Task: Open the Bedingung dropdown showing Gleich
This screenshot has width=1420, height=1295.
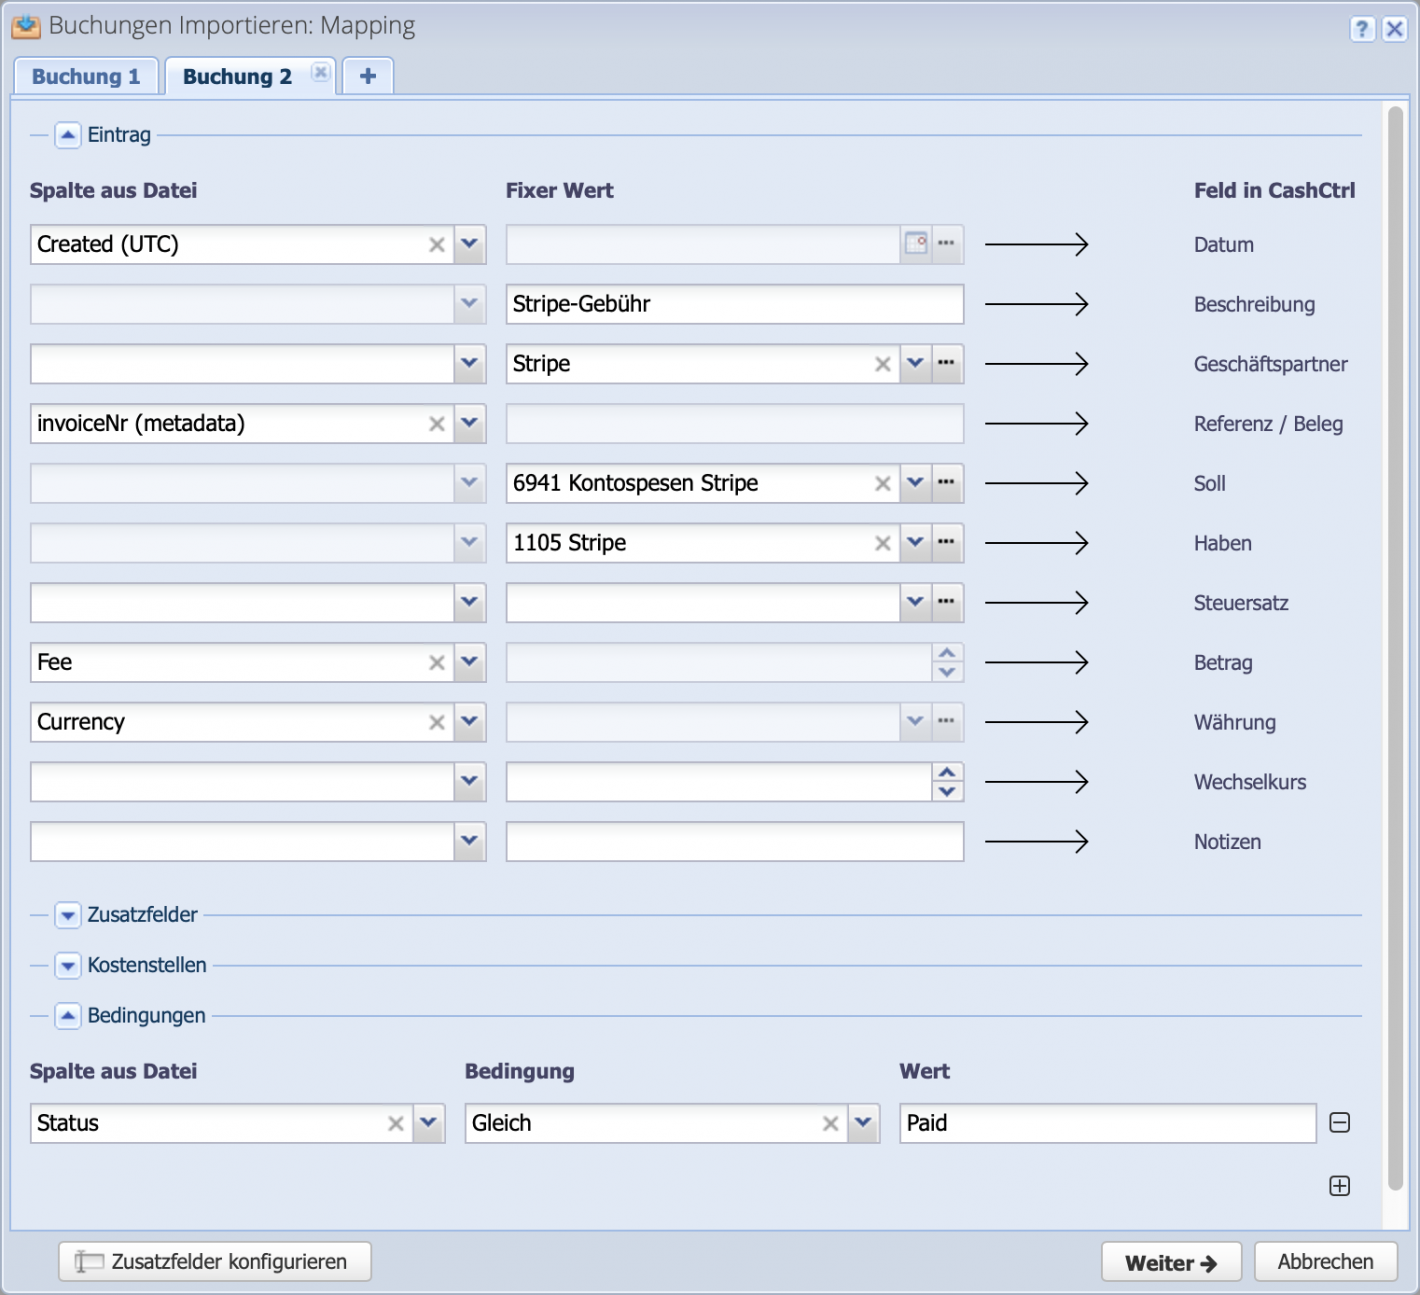Action: tap(864, 1123)
